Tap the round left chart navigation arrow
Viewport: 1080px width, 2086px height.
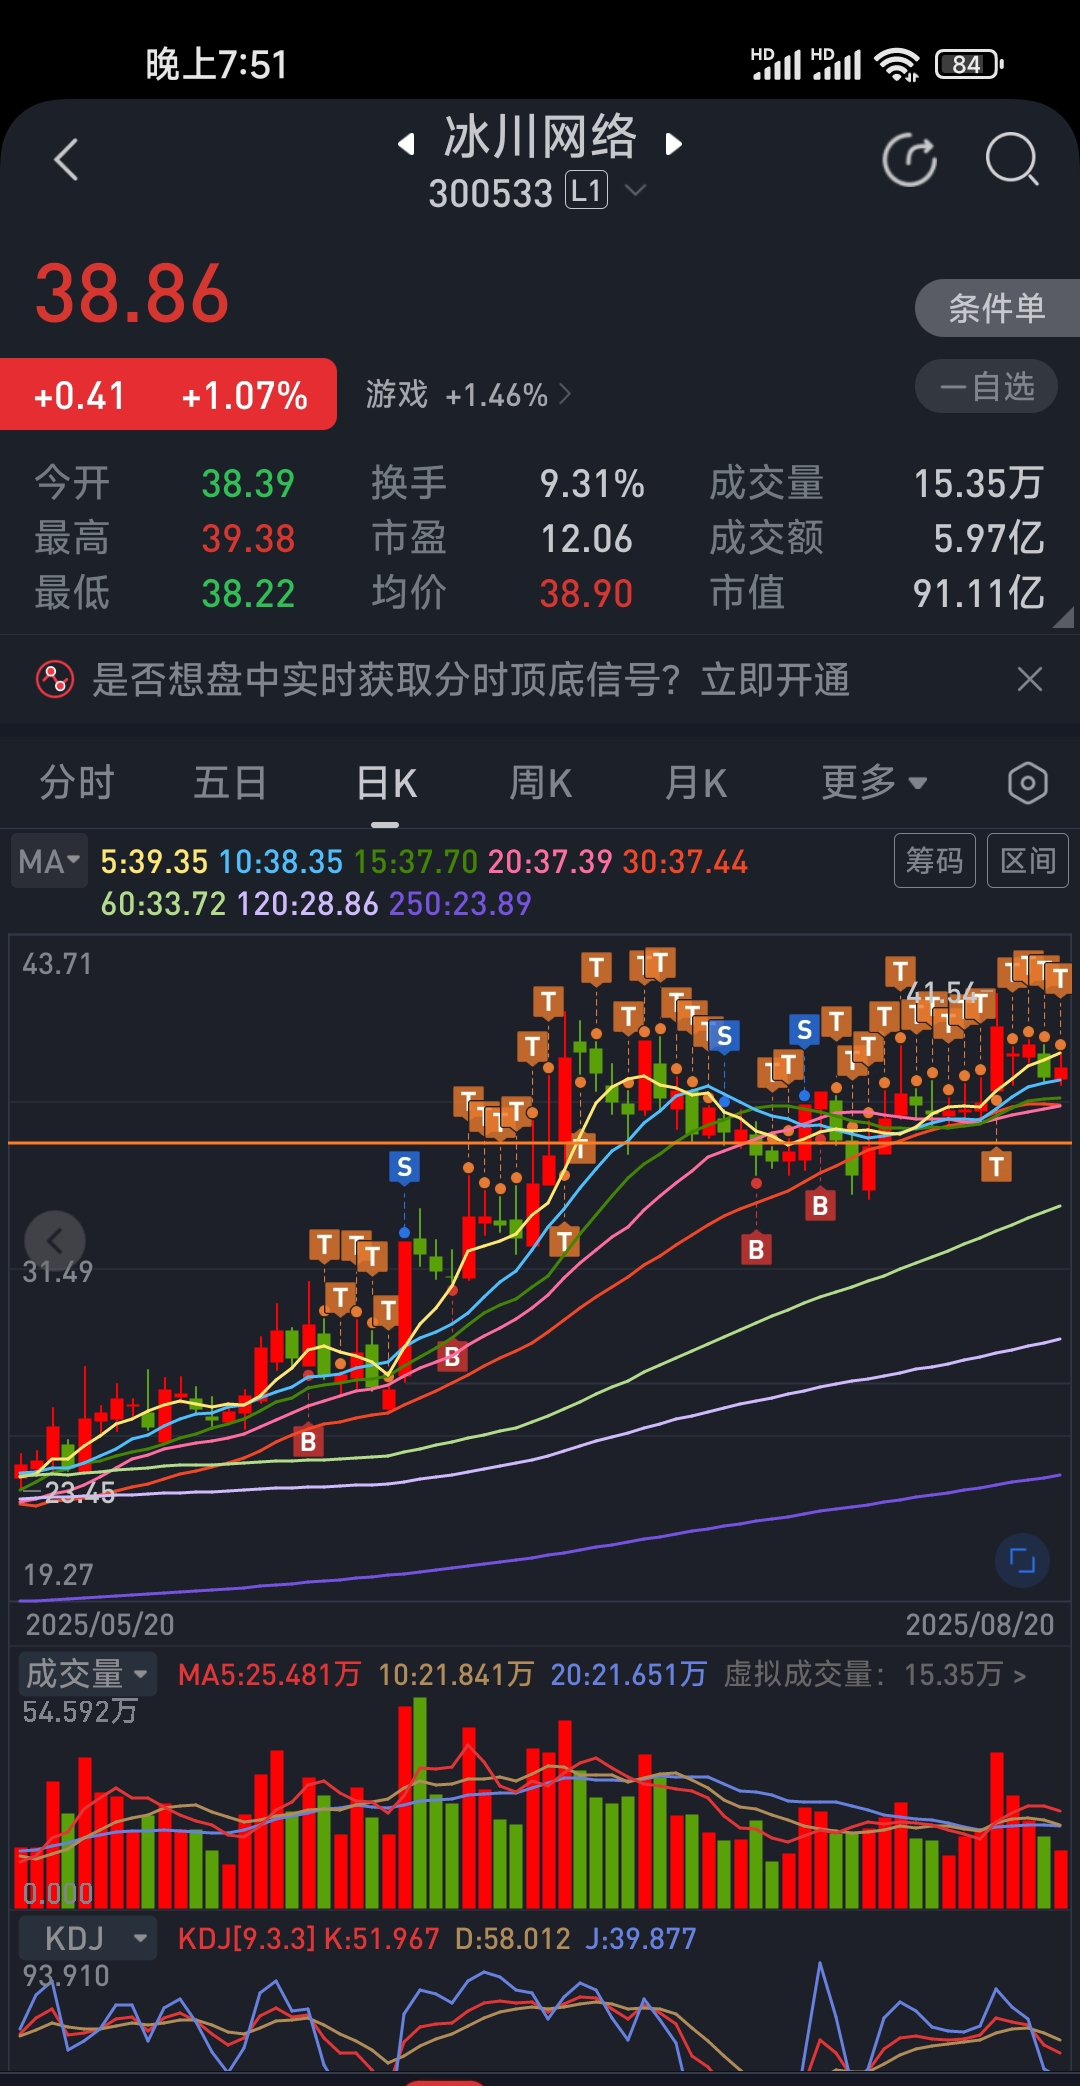[55, 1241]
